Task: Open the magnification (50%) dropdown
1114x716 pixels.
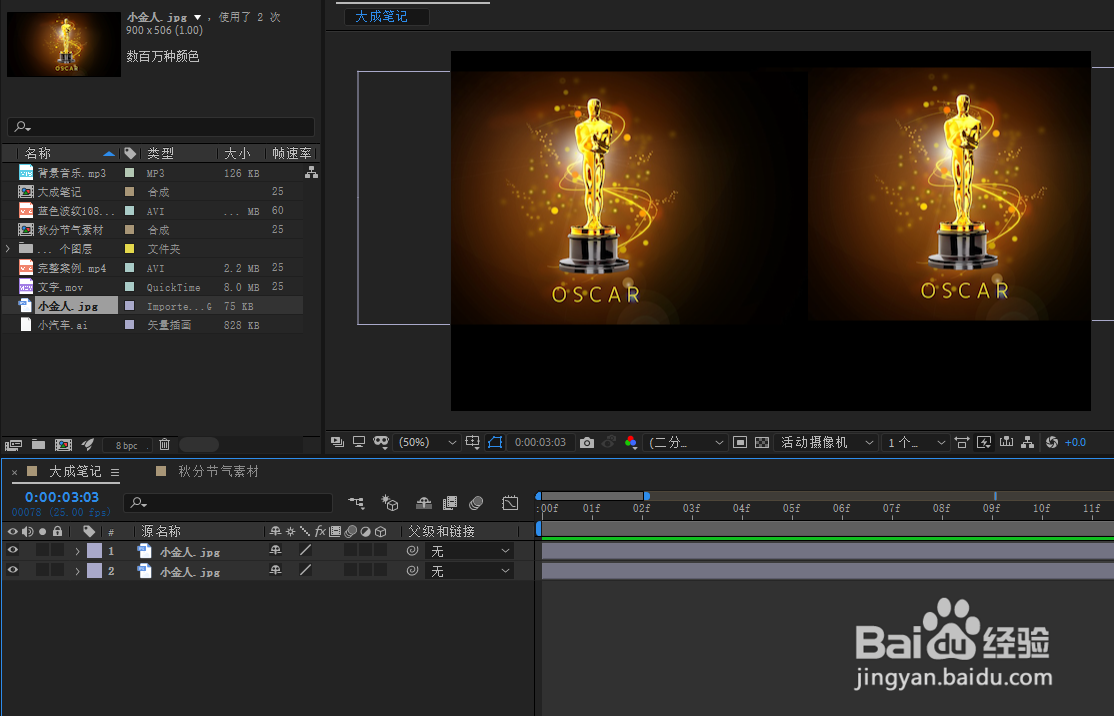Action: pos(426,442)
